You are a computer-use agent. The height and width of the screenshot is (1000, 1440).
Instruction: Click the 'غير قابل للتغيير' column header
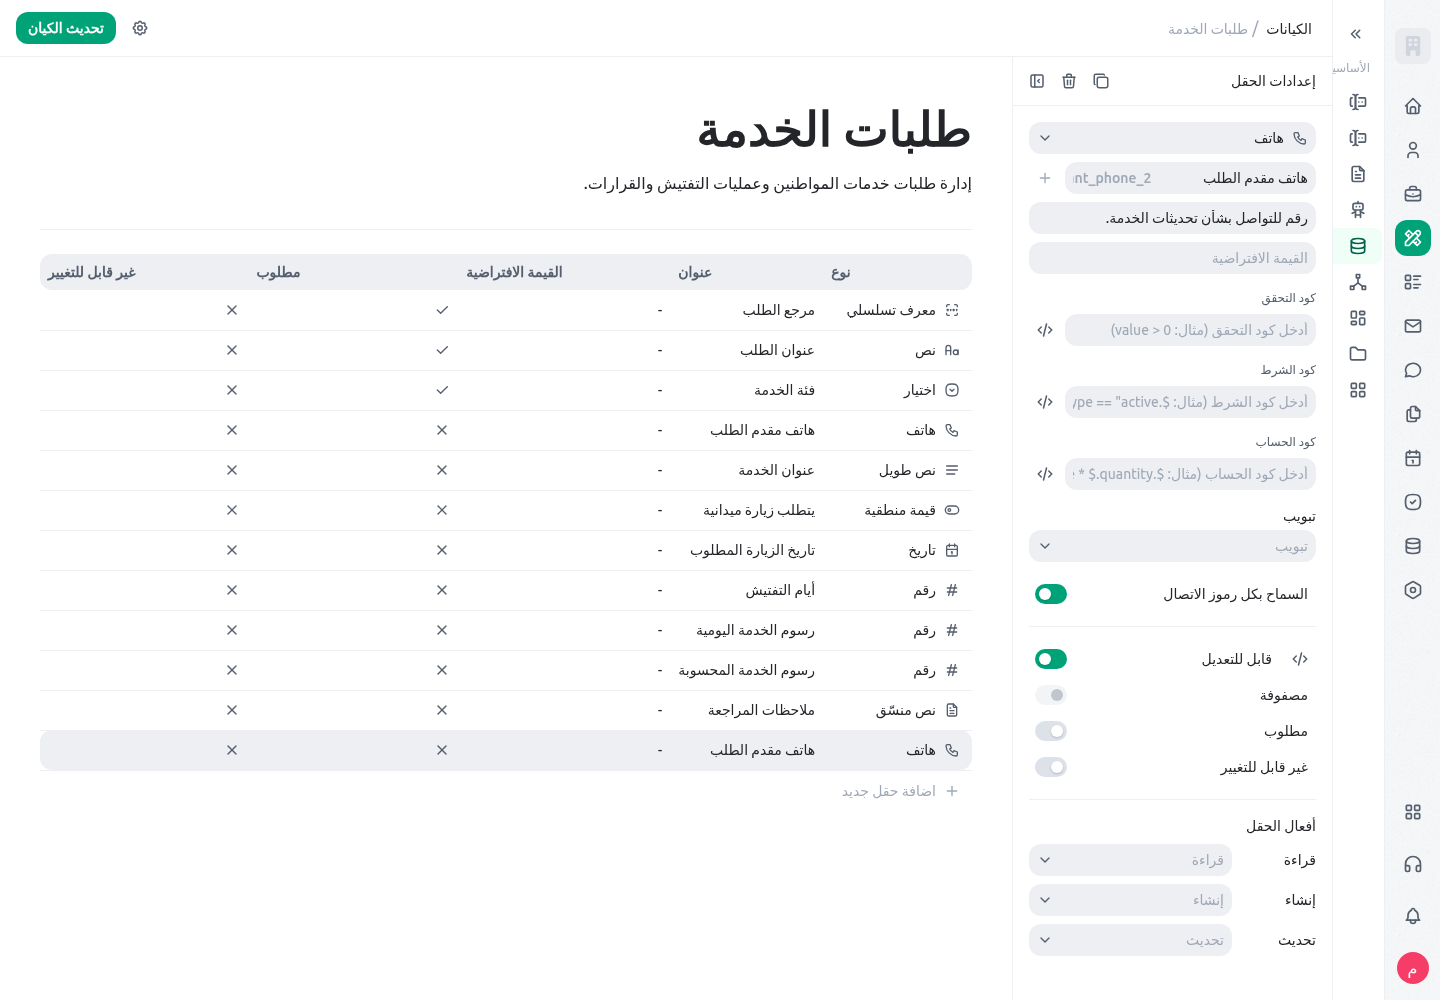click(x=92, y=272)
